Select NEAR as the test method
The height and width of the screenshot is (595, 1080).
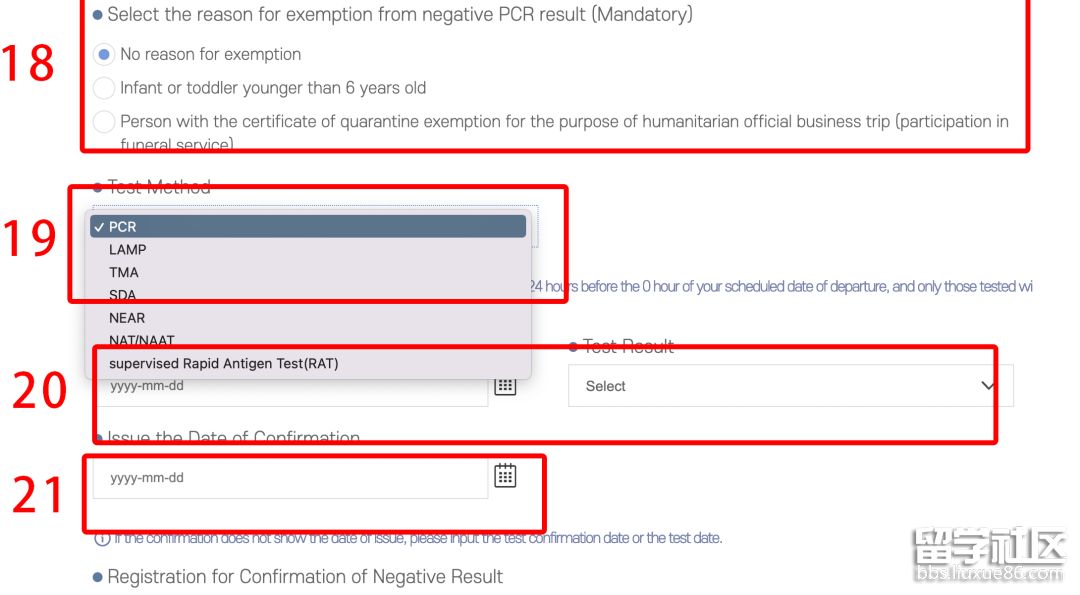coord(127,318)
